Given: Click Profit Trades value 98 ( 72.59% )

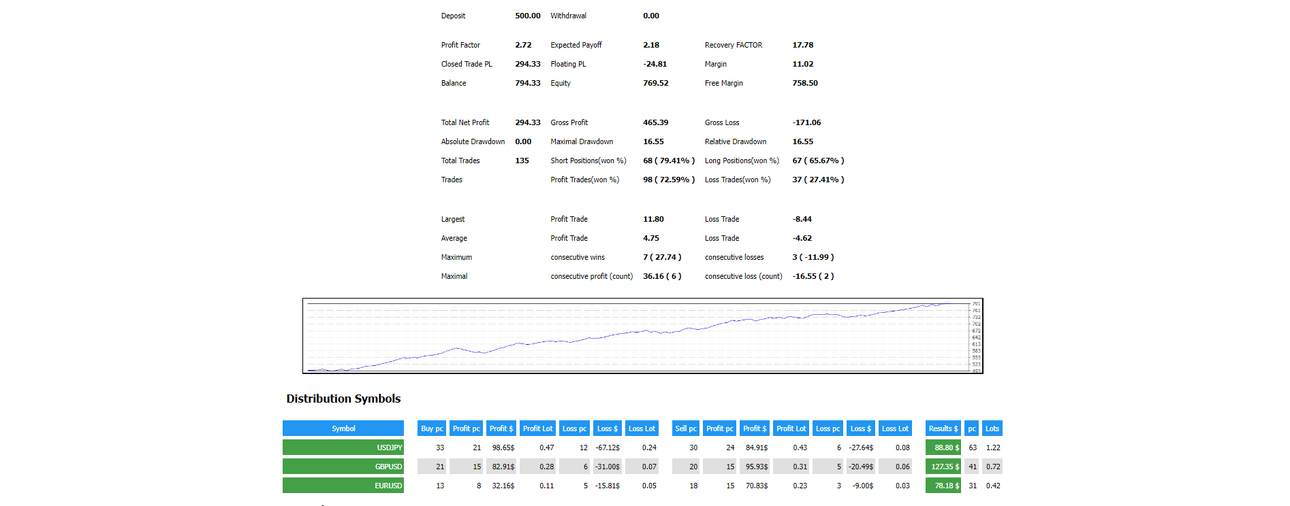Looking at the screenshot, I should [x=669, y=180].
